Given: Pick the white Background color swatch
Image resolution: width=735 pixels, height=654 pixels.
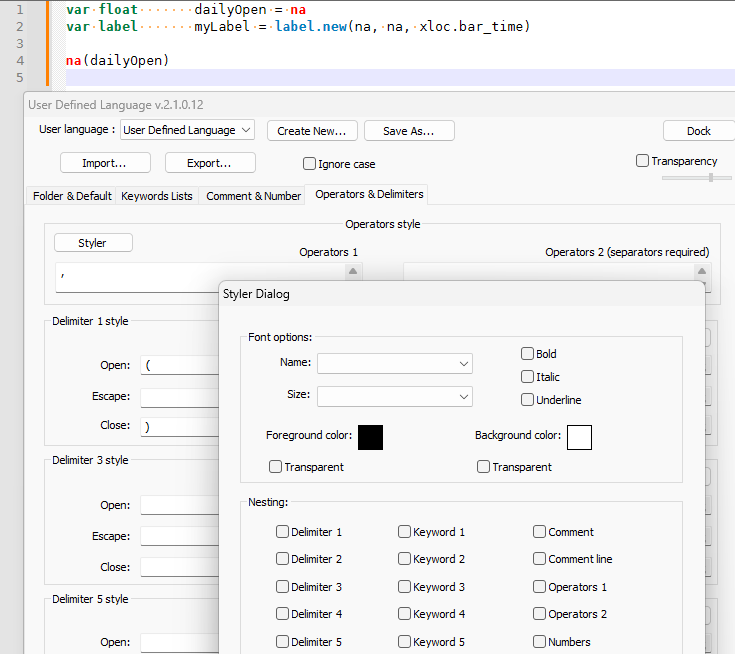Looking at the screenshot, I should coord(579,437).
